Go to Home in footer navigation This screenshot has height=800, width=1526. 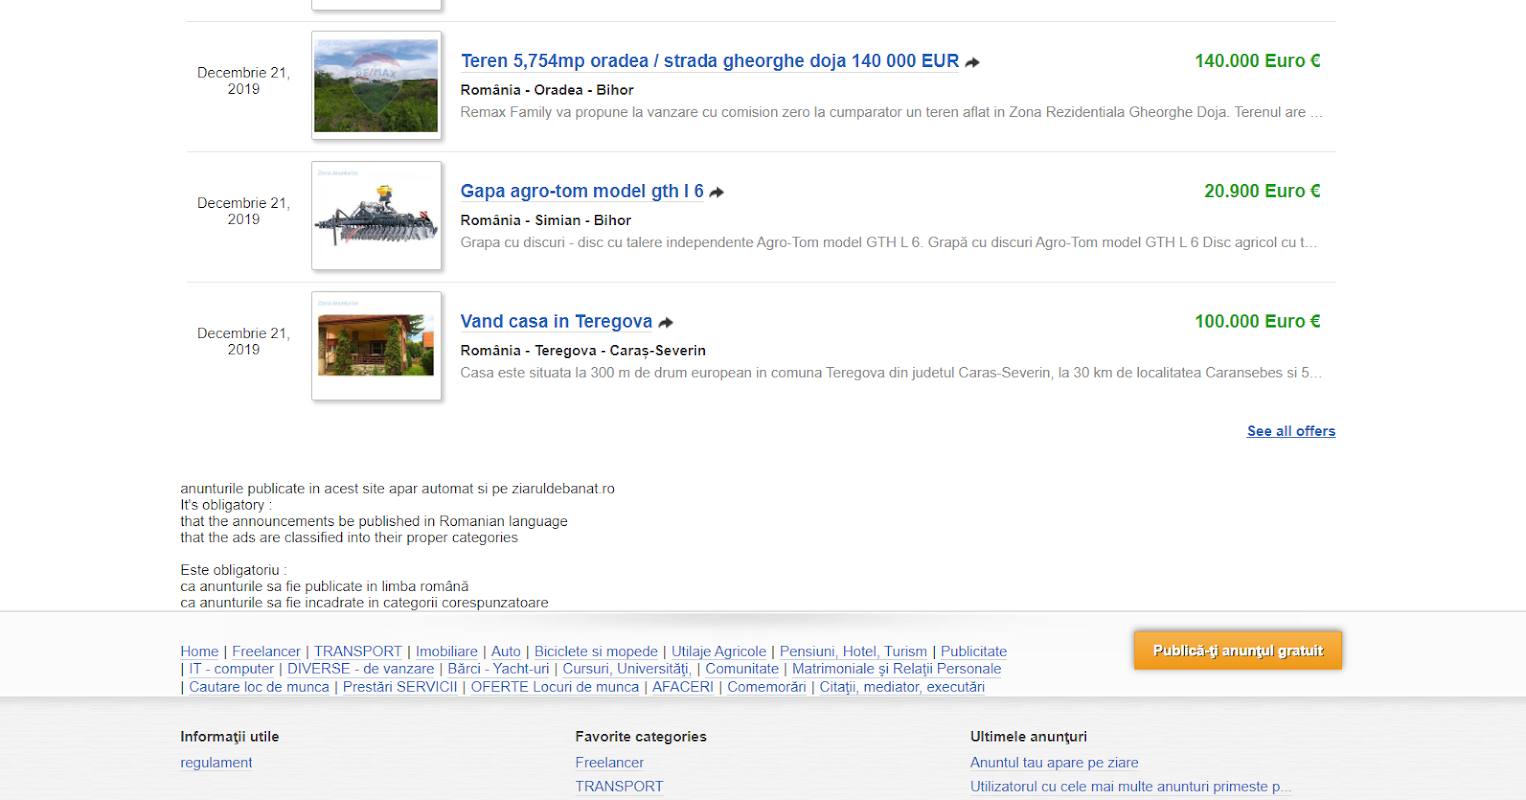199,651
